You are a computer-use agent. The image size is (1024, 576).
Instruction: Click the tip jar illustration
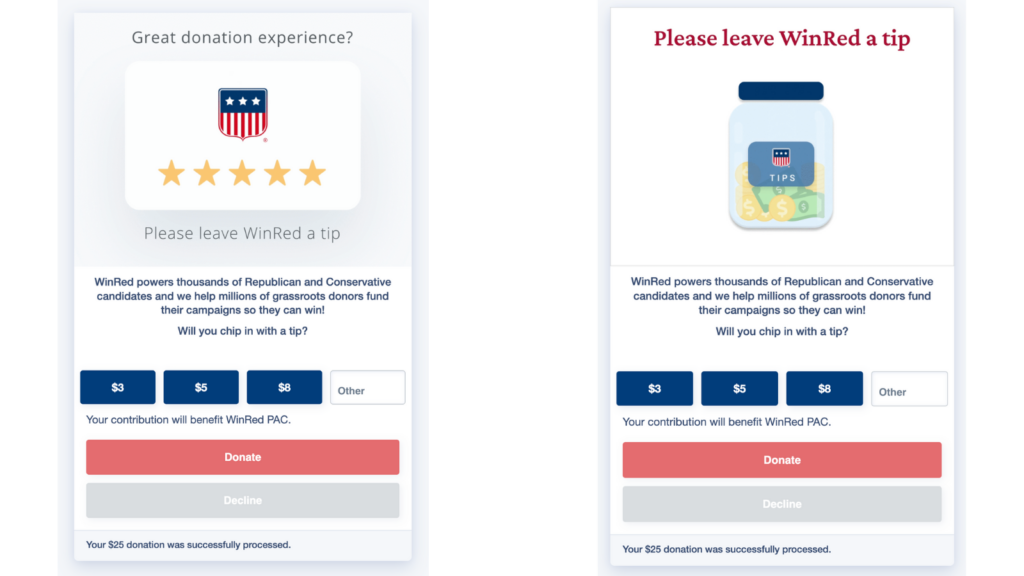coord(781,155)
